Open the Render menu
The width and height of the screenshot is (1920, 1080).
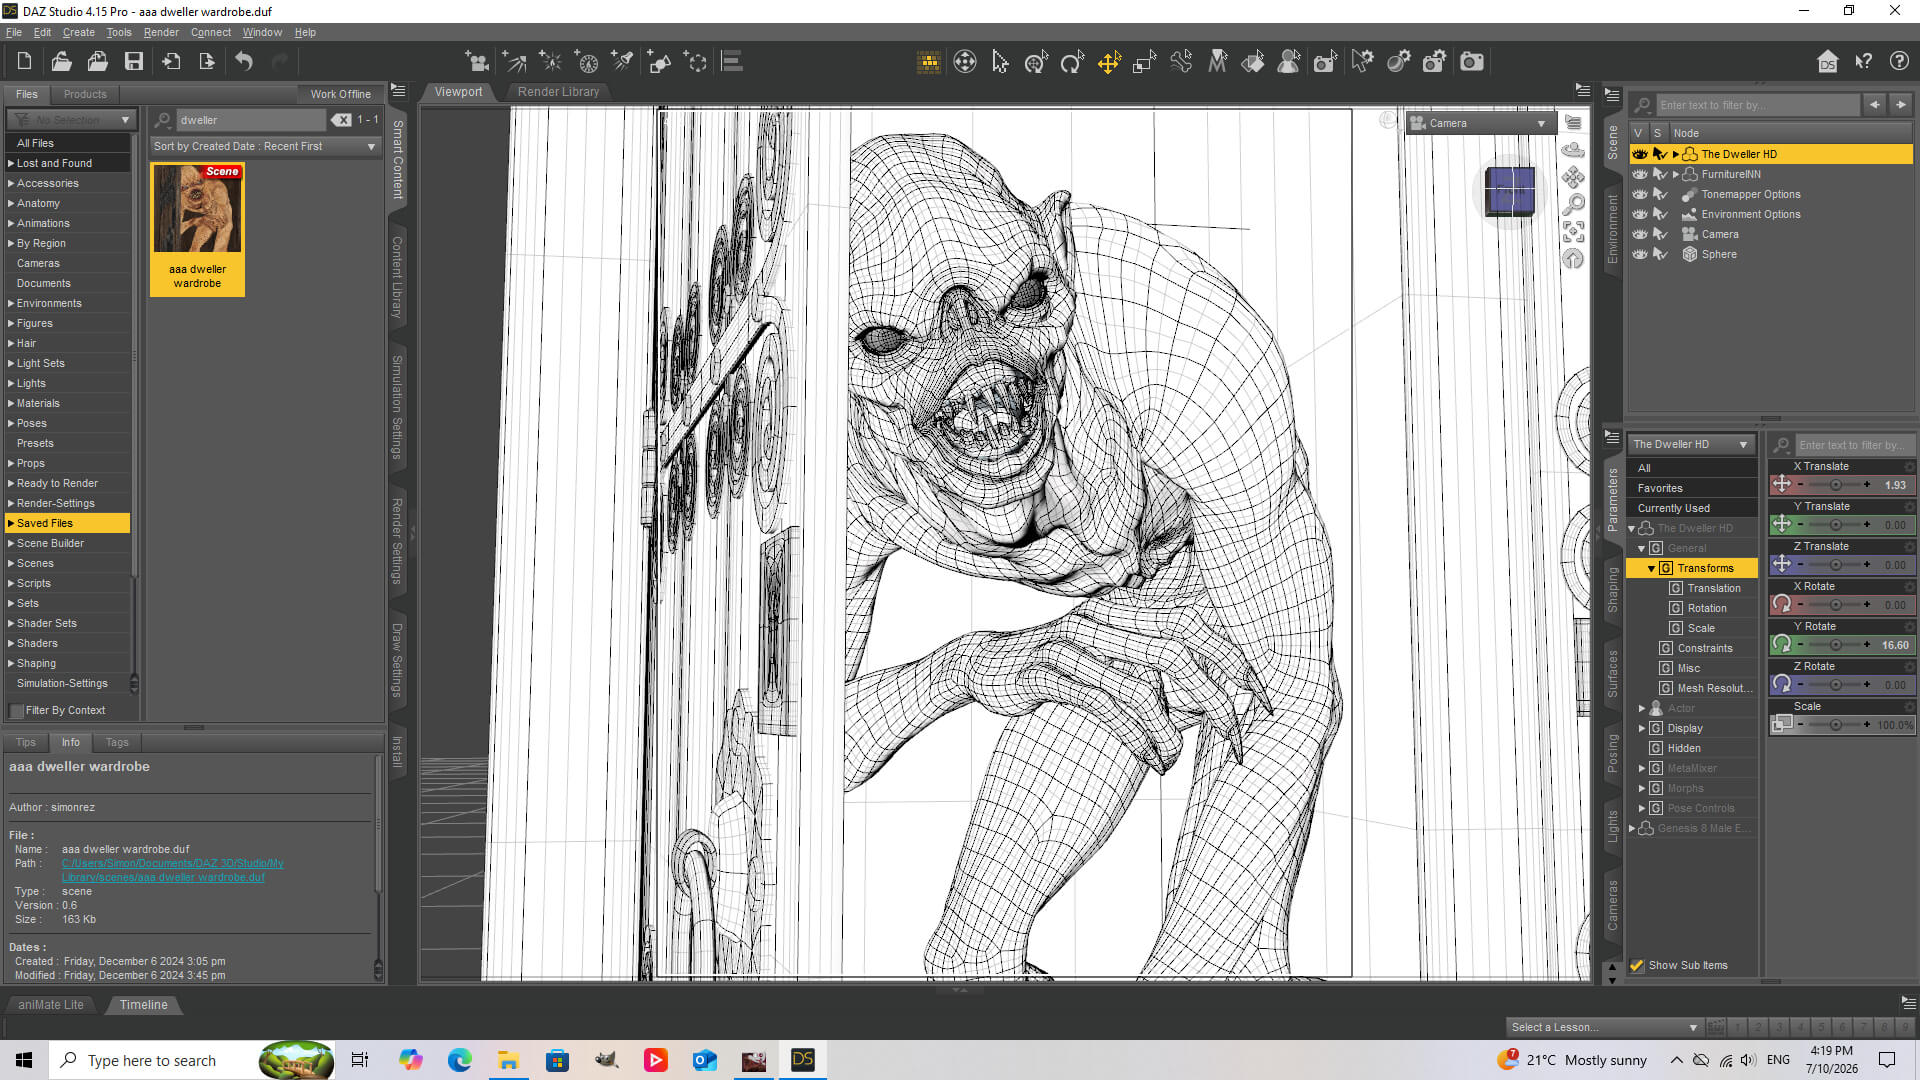(161, 32)
